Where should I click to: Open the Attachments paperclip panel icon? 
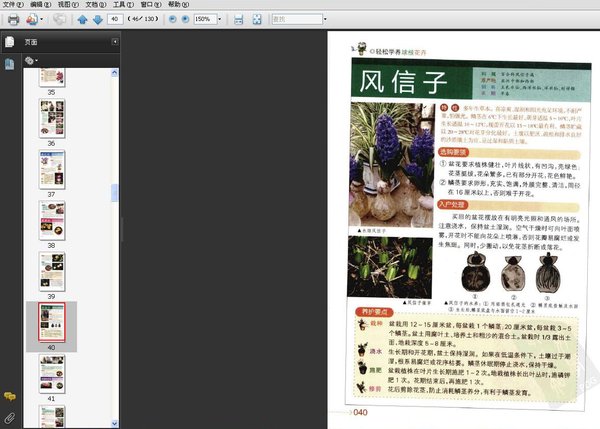pyautogui.click(x=10, y=418)
